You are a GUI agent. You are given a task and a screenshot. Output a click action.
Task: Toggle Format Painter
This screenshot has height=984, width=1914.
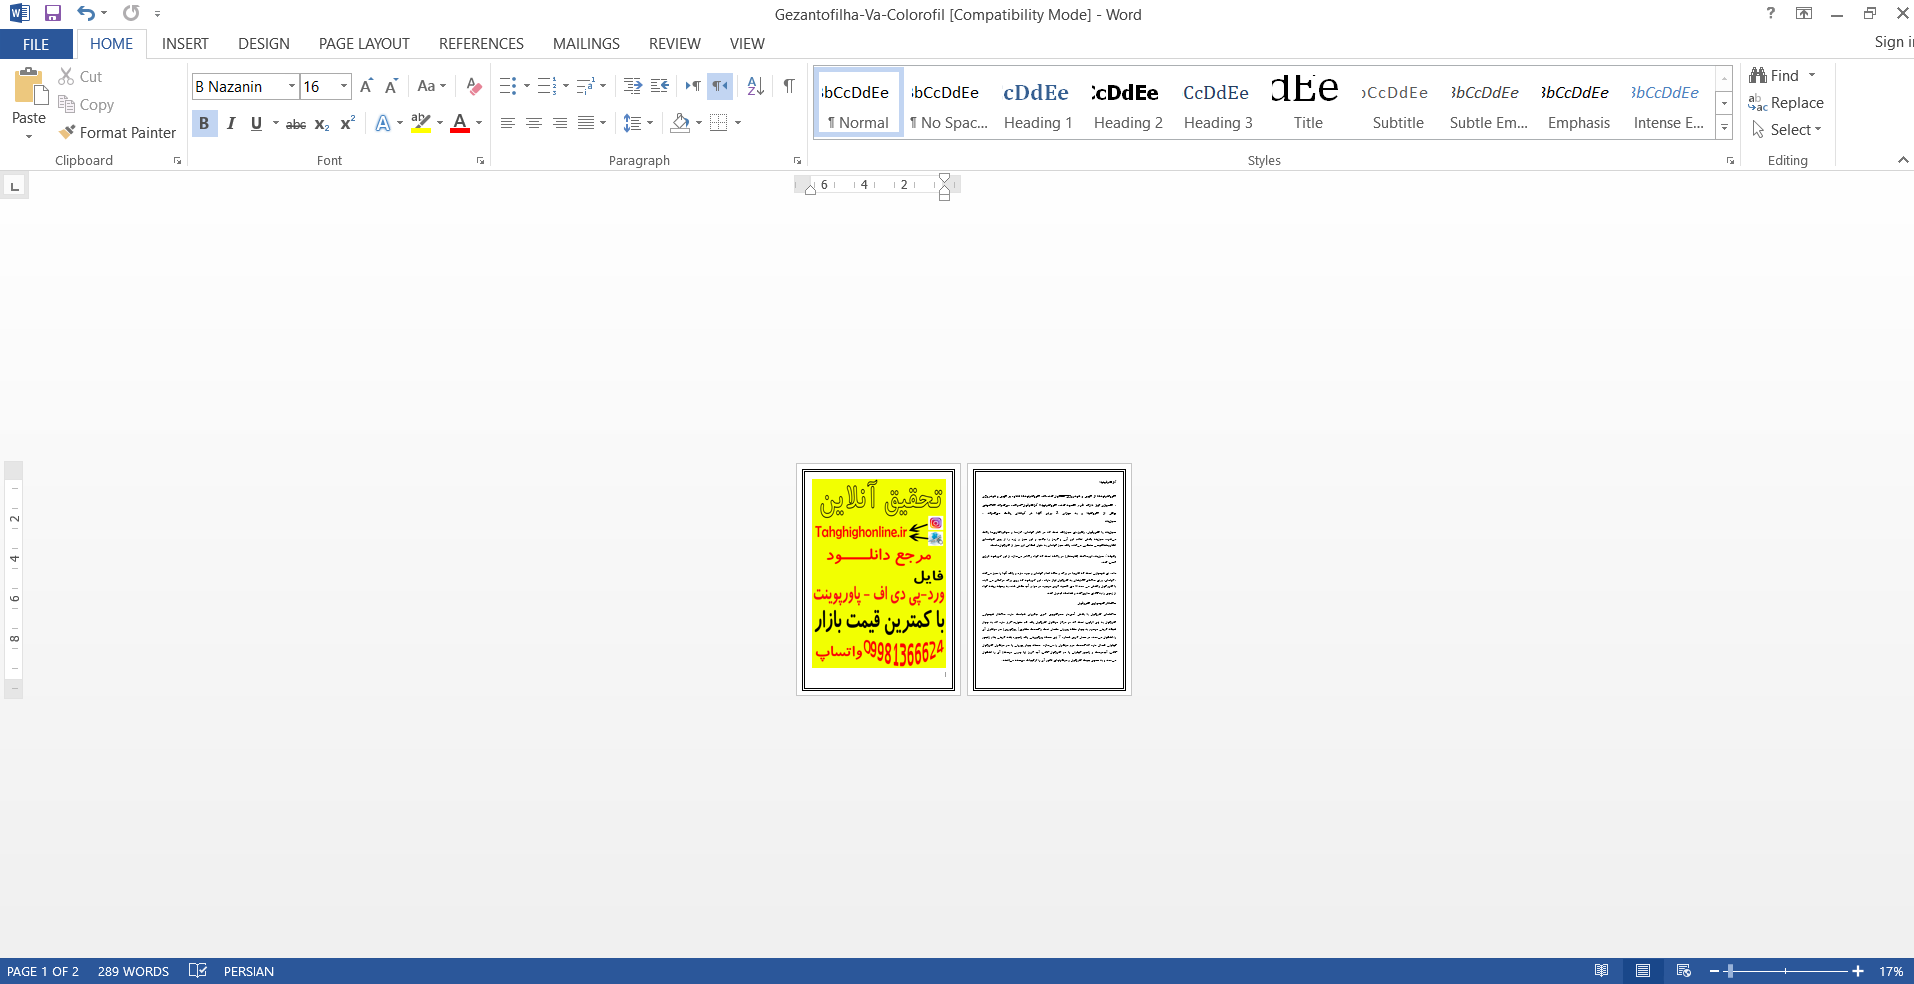117,132
